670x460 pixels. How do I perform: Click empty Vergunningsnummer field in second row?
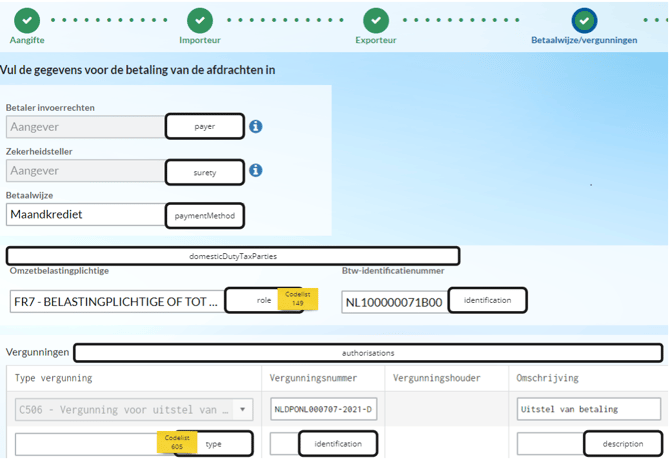click(284, 444)
